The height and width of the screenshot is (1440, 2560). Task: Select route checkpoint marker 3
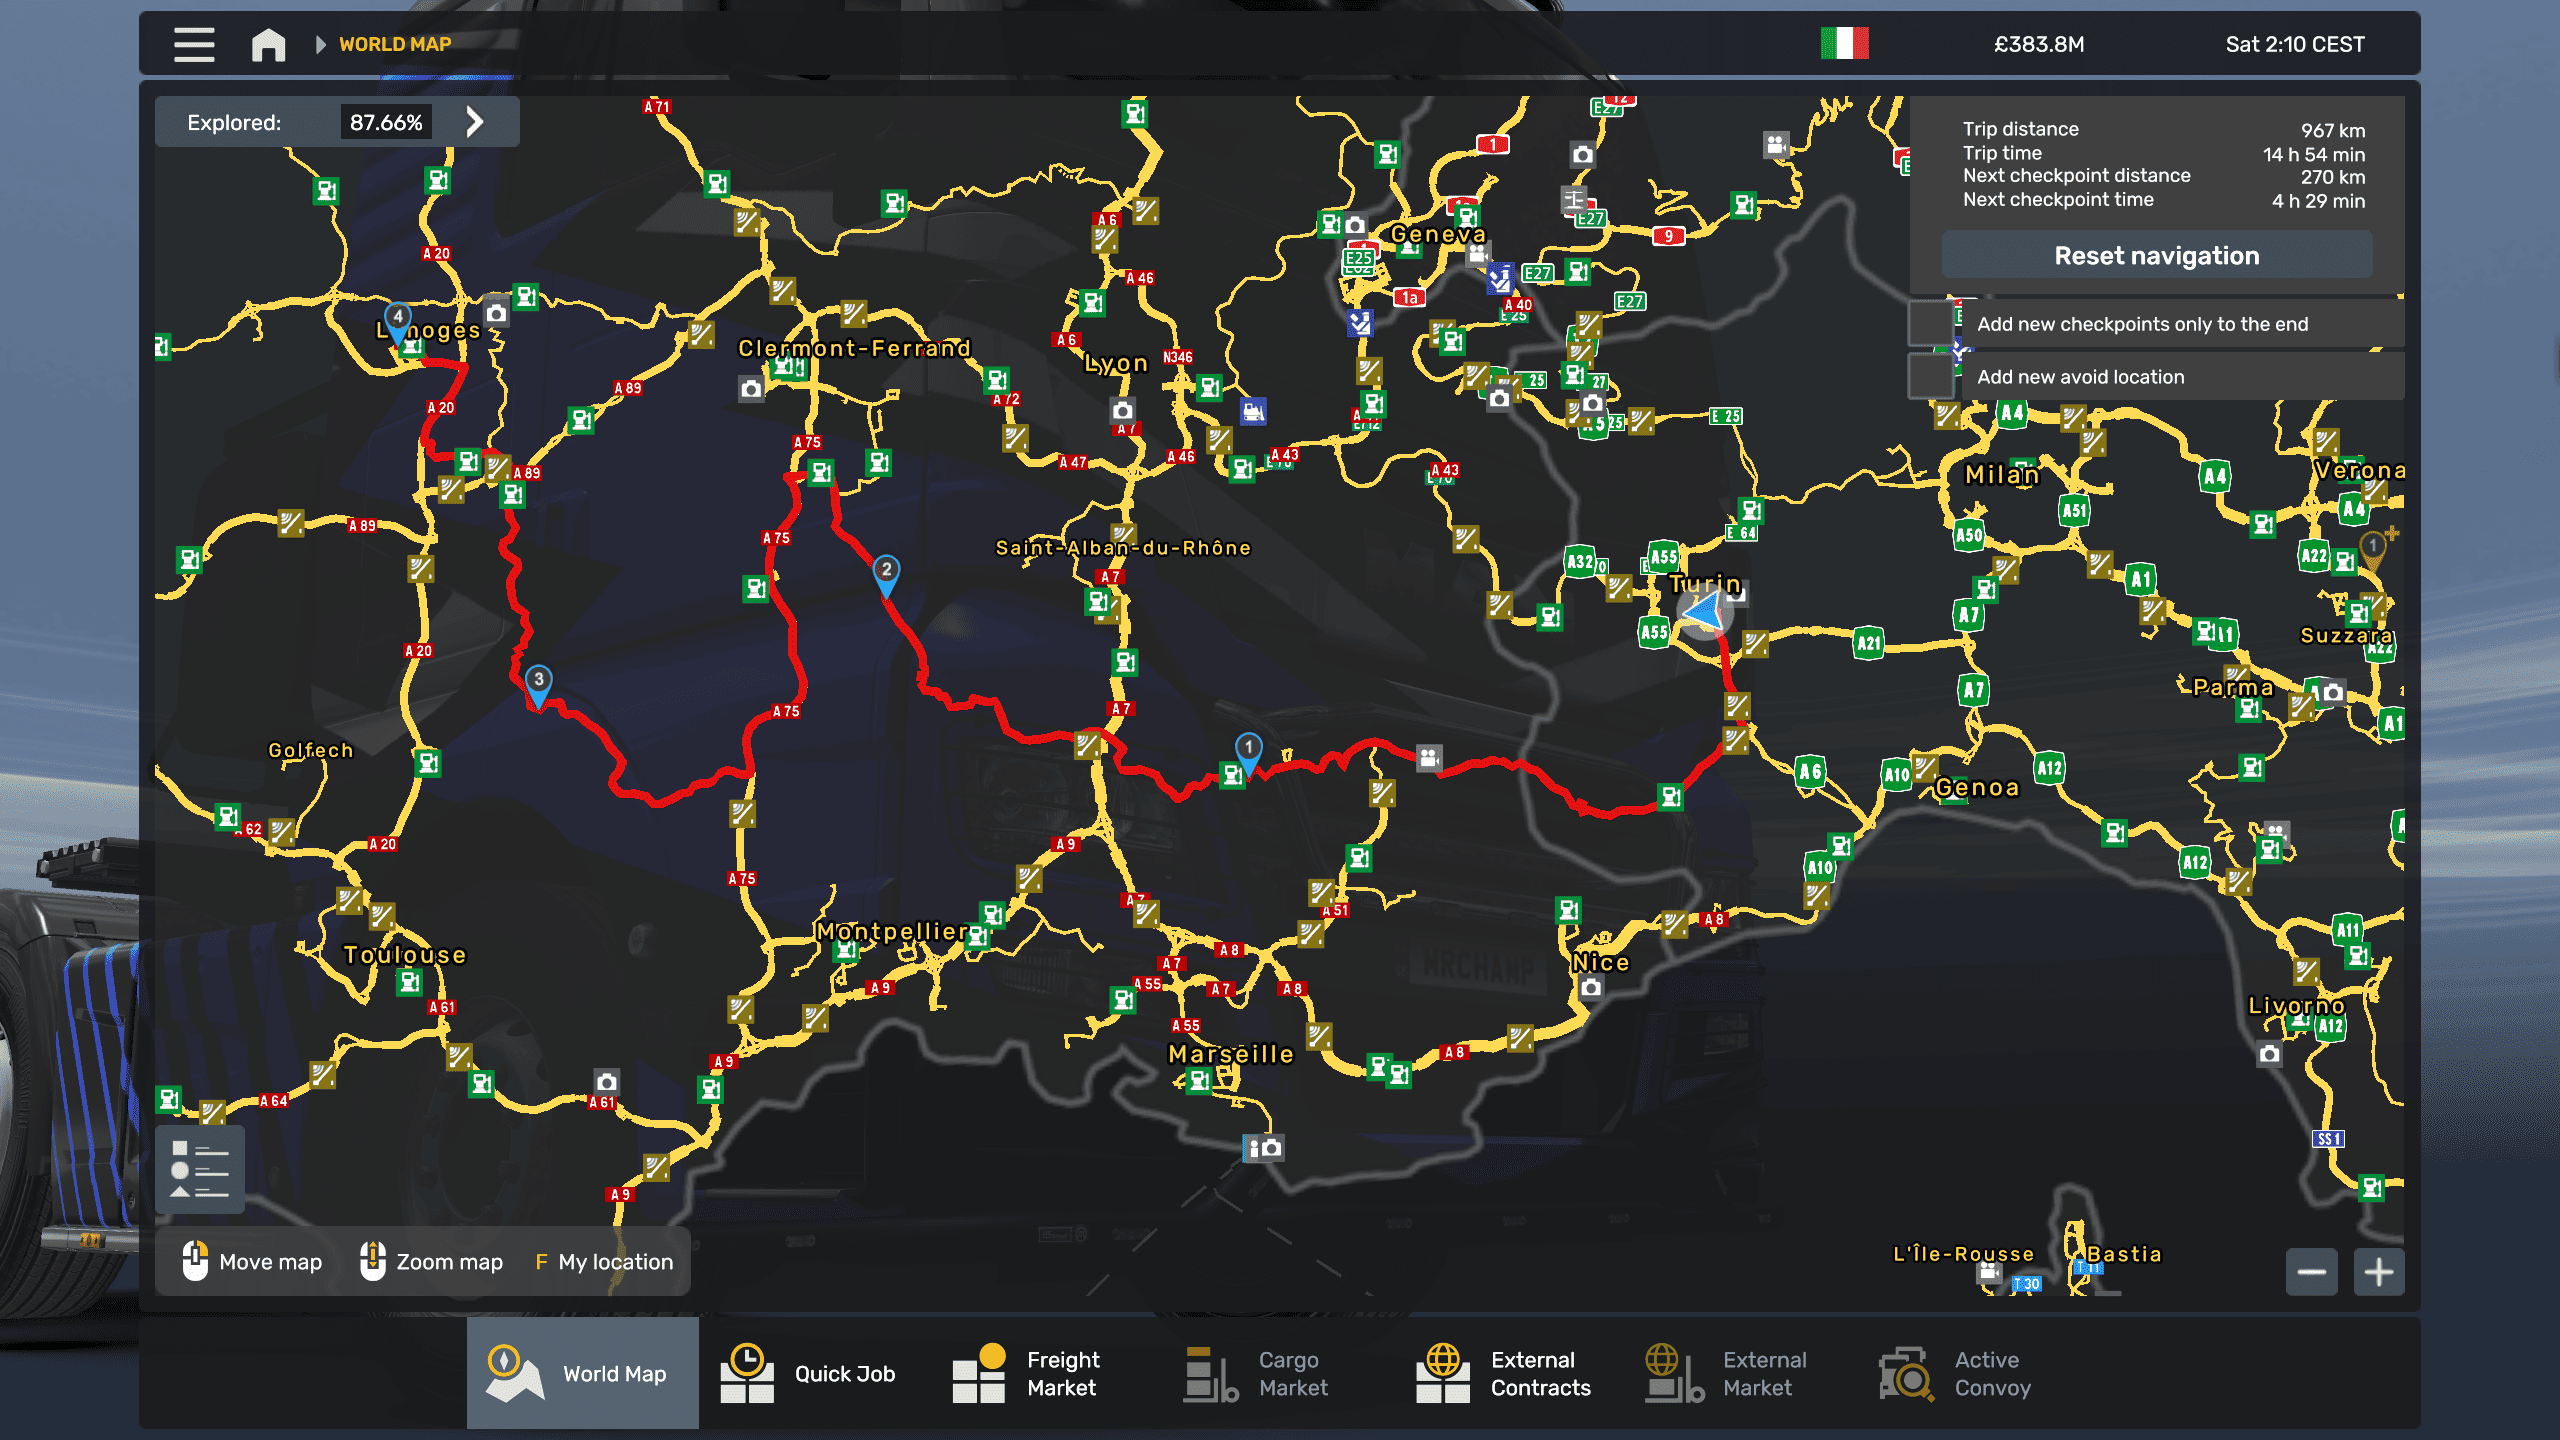tap(538, 683)
